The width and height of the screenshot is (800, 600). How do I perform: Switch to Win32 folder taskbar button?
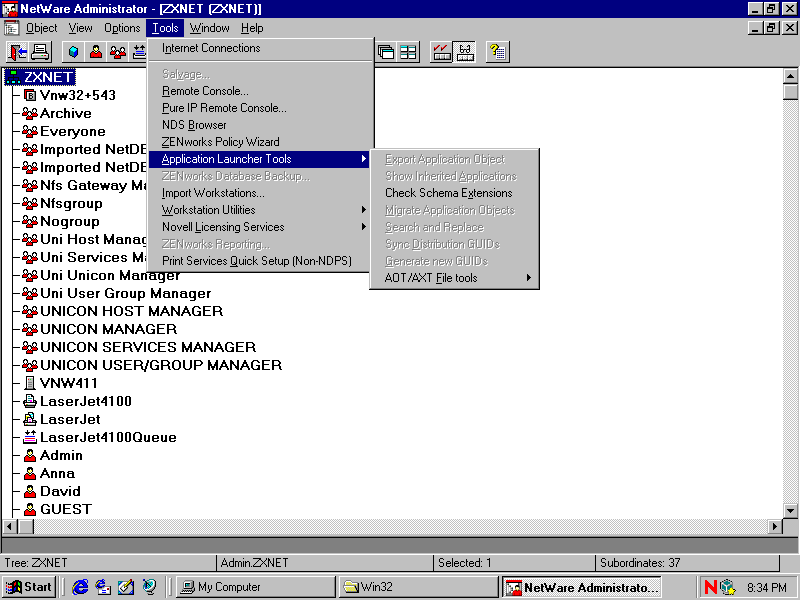418,587
